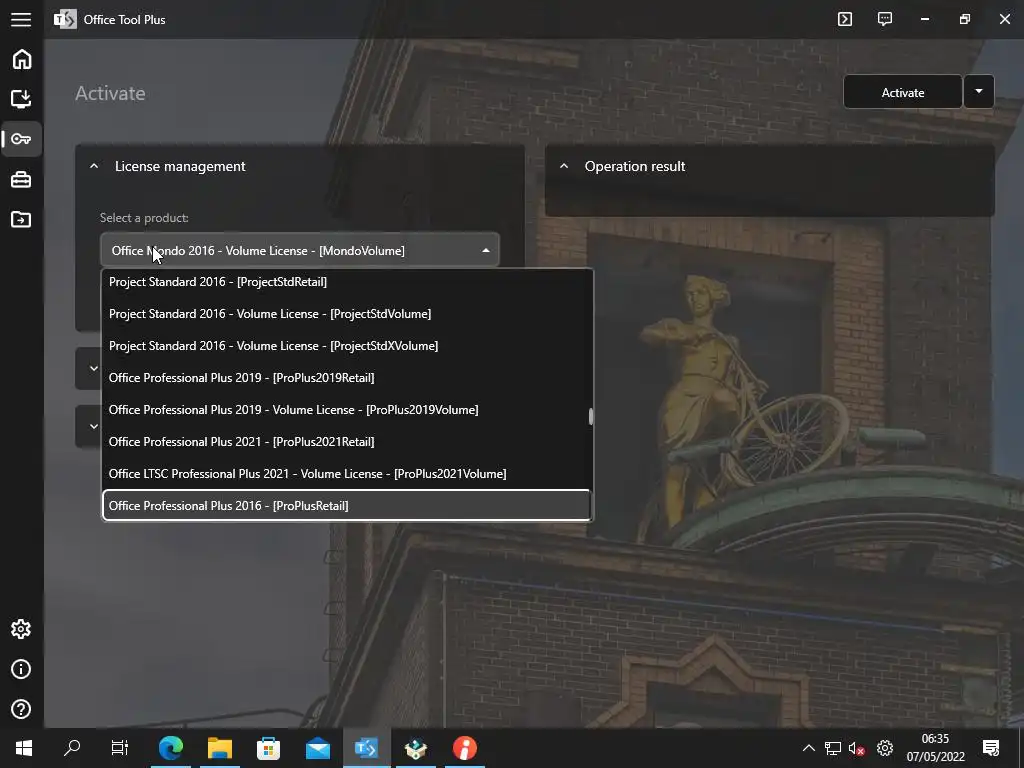Click the product list scrollbar thumb

590,417
